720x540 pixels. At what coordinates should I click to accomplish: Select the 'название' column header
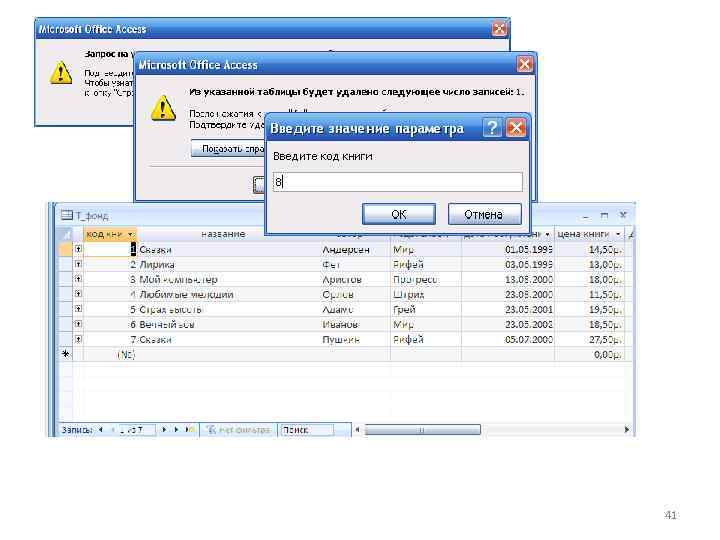click(223, 234)
